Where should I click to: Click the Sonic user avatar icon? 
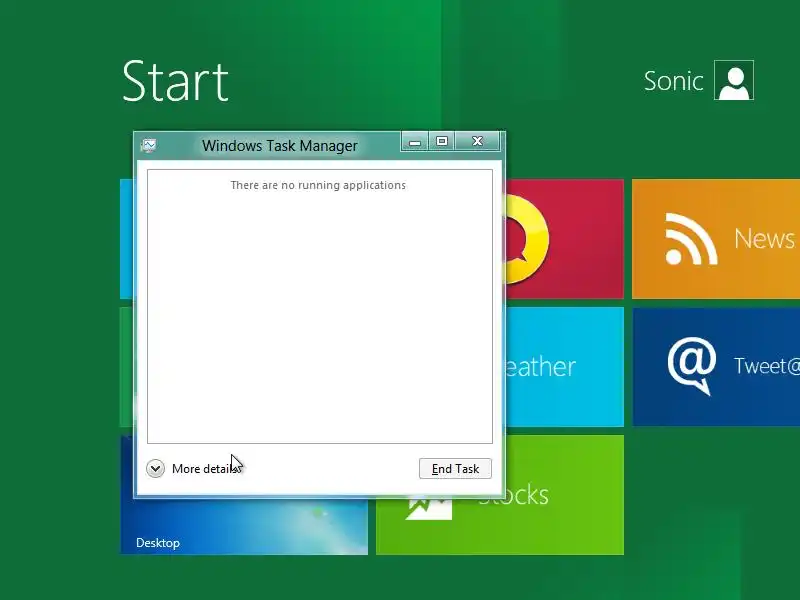point(734,80)
